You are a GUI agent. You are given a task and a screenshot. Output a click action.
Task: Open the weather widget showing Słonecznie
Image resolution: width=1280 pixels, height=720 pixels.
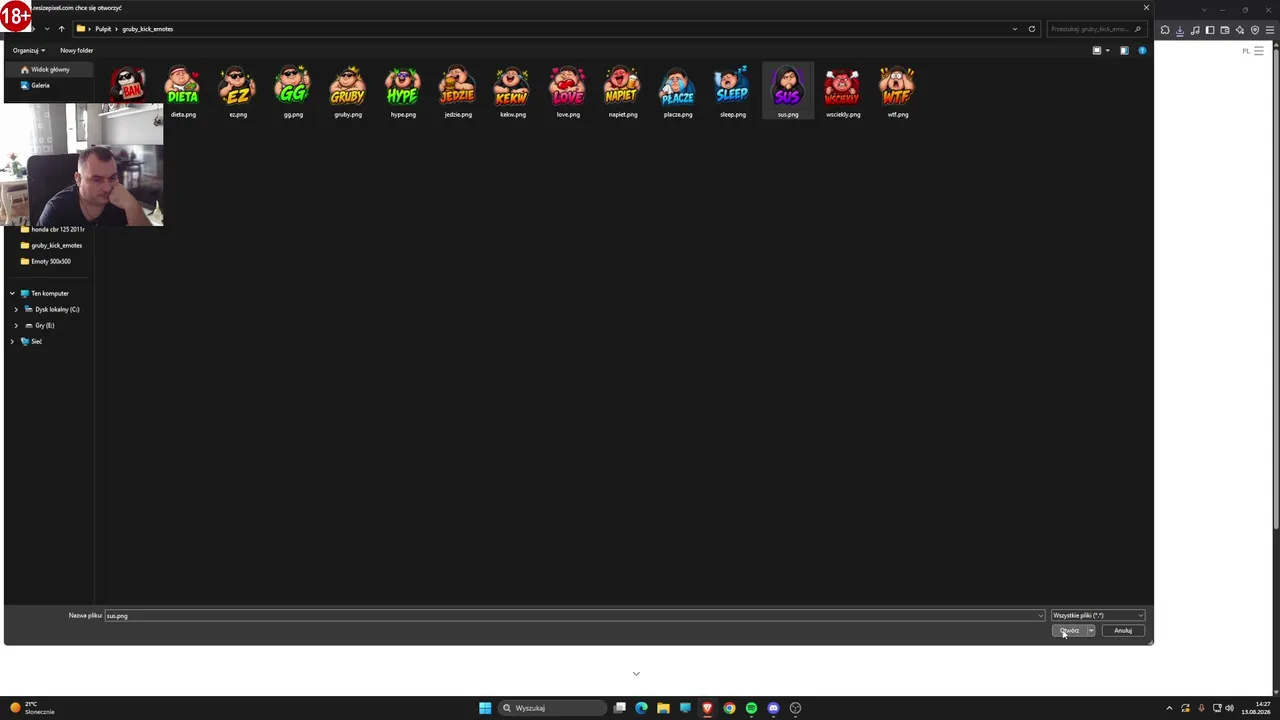point(32,708)
